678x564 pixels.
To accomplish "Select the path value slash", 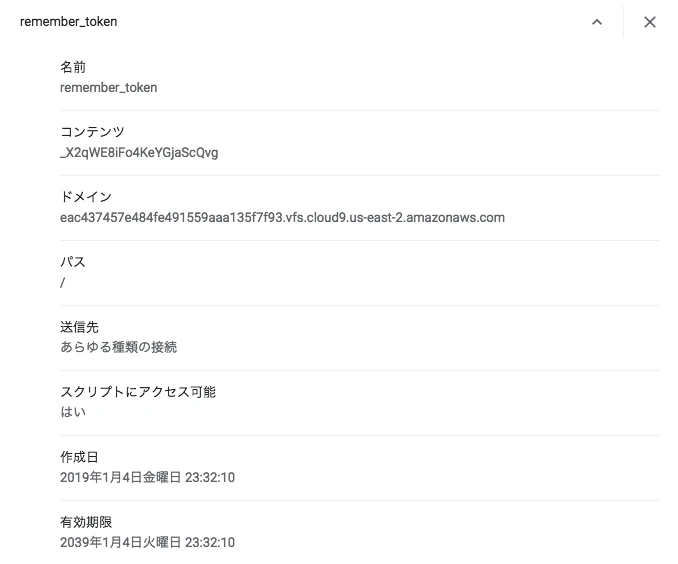I will tap(63, 282).
